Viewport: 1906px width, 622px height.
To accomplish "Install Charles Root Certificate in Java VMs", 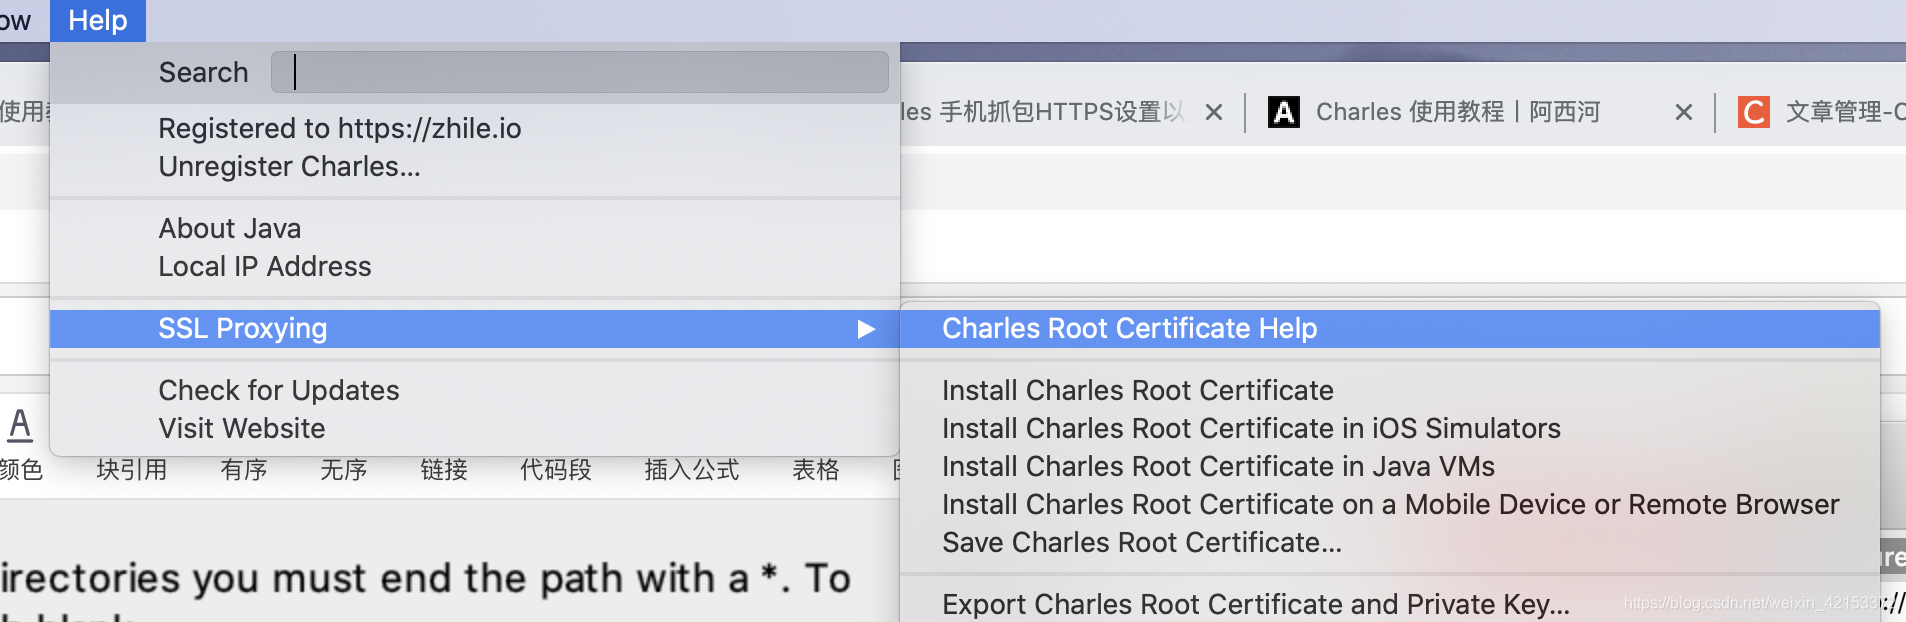I will click(x=1390, y=466).
